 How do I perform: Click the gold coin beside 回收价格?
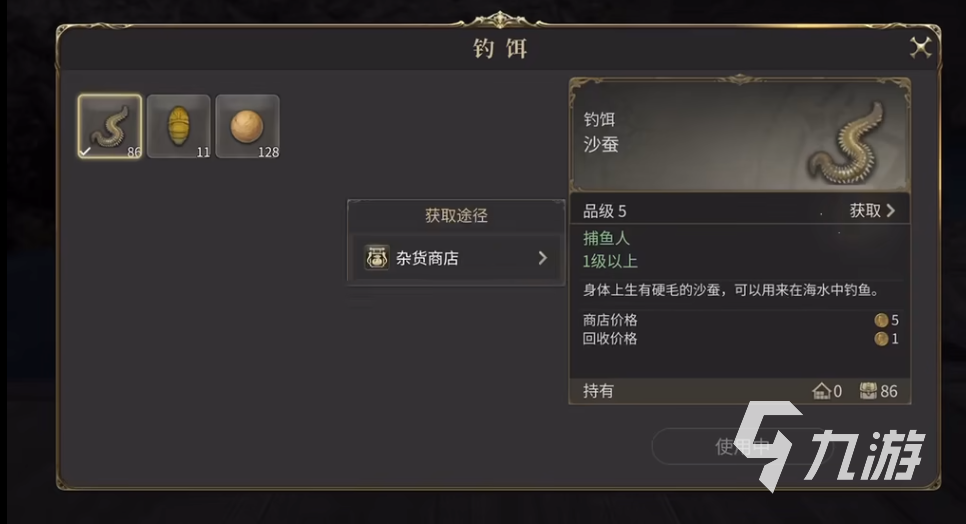click(x=881, y=338)
